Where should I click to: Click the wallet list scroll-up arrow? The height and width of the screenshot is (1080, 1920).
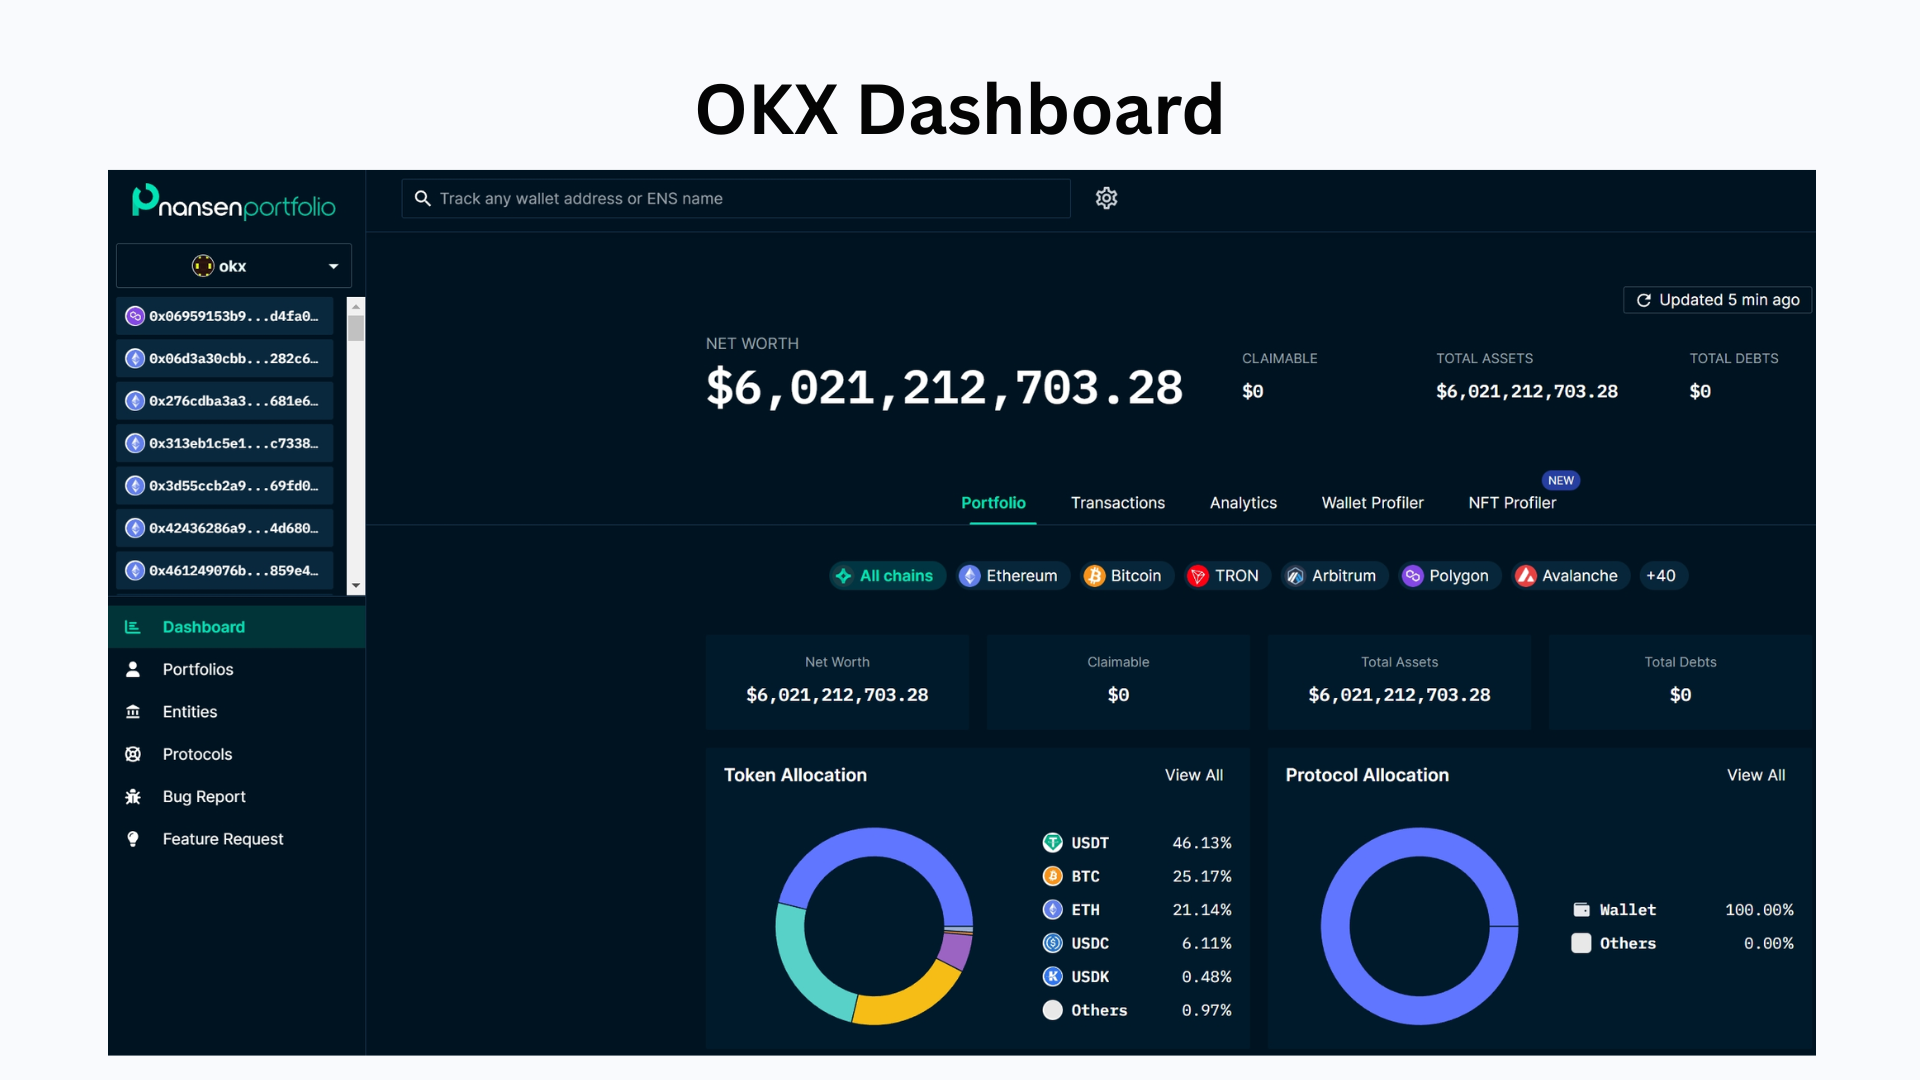[356, 306]
